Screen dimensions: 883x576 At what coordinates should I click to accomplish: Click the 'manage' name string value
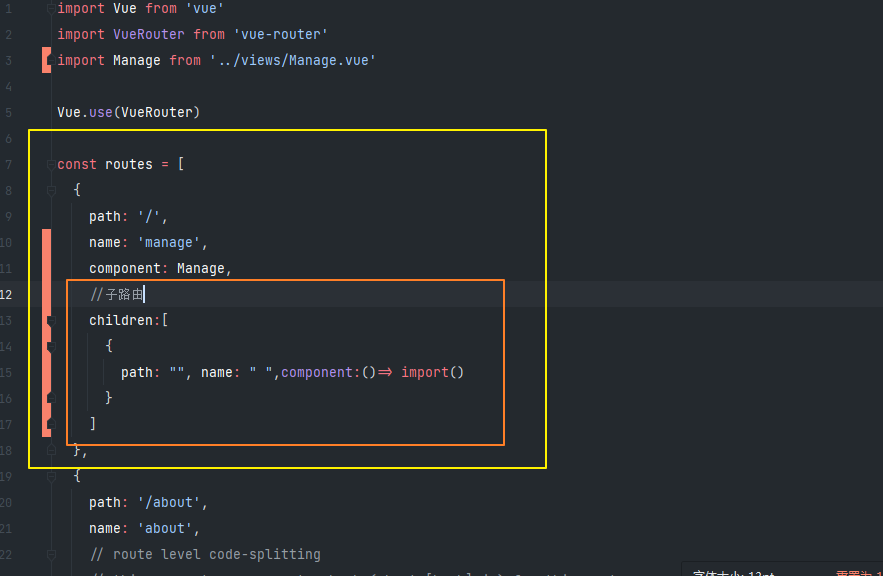[x=168, y=242]
